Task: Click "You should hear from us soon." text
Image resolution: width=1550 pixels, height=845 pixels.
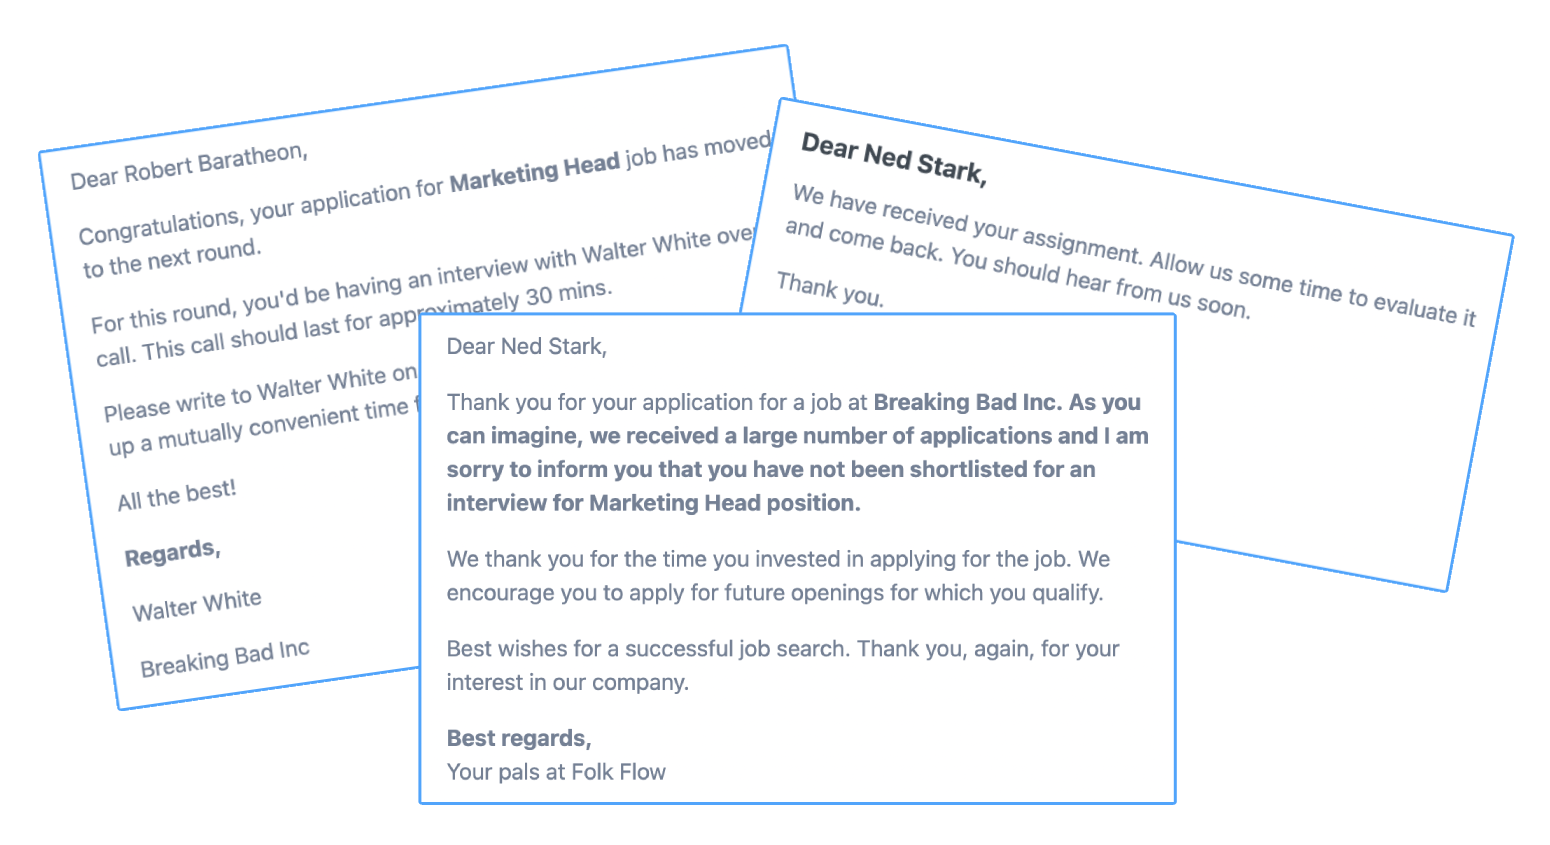Action: click(1100, 282)
